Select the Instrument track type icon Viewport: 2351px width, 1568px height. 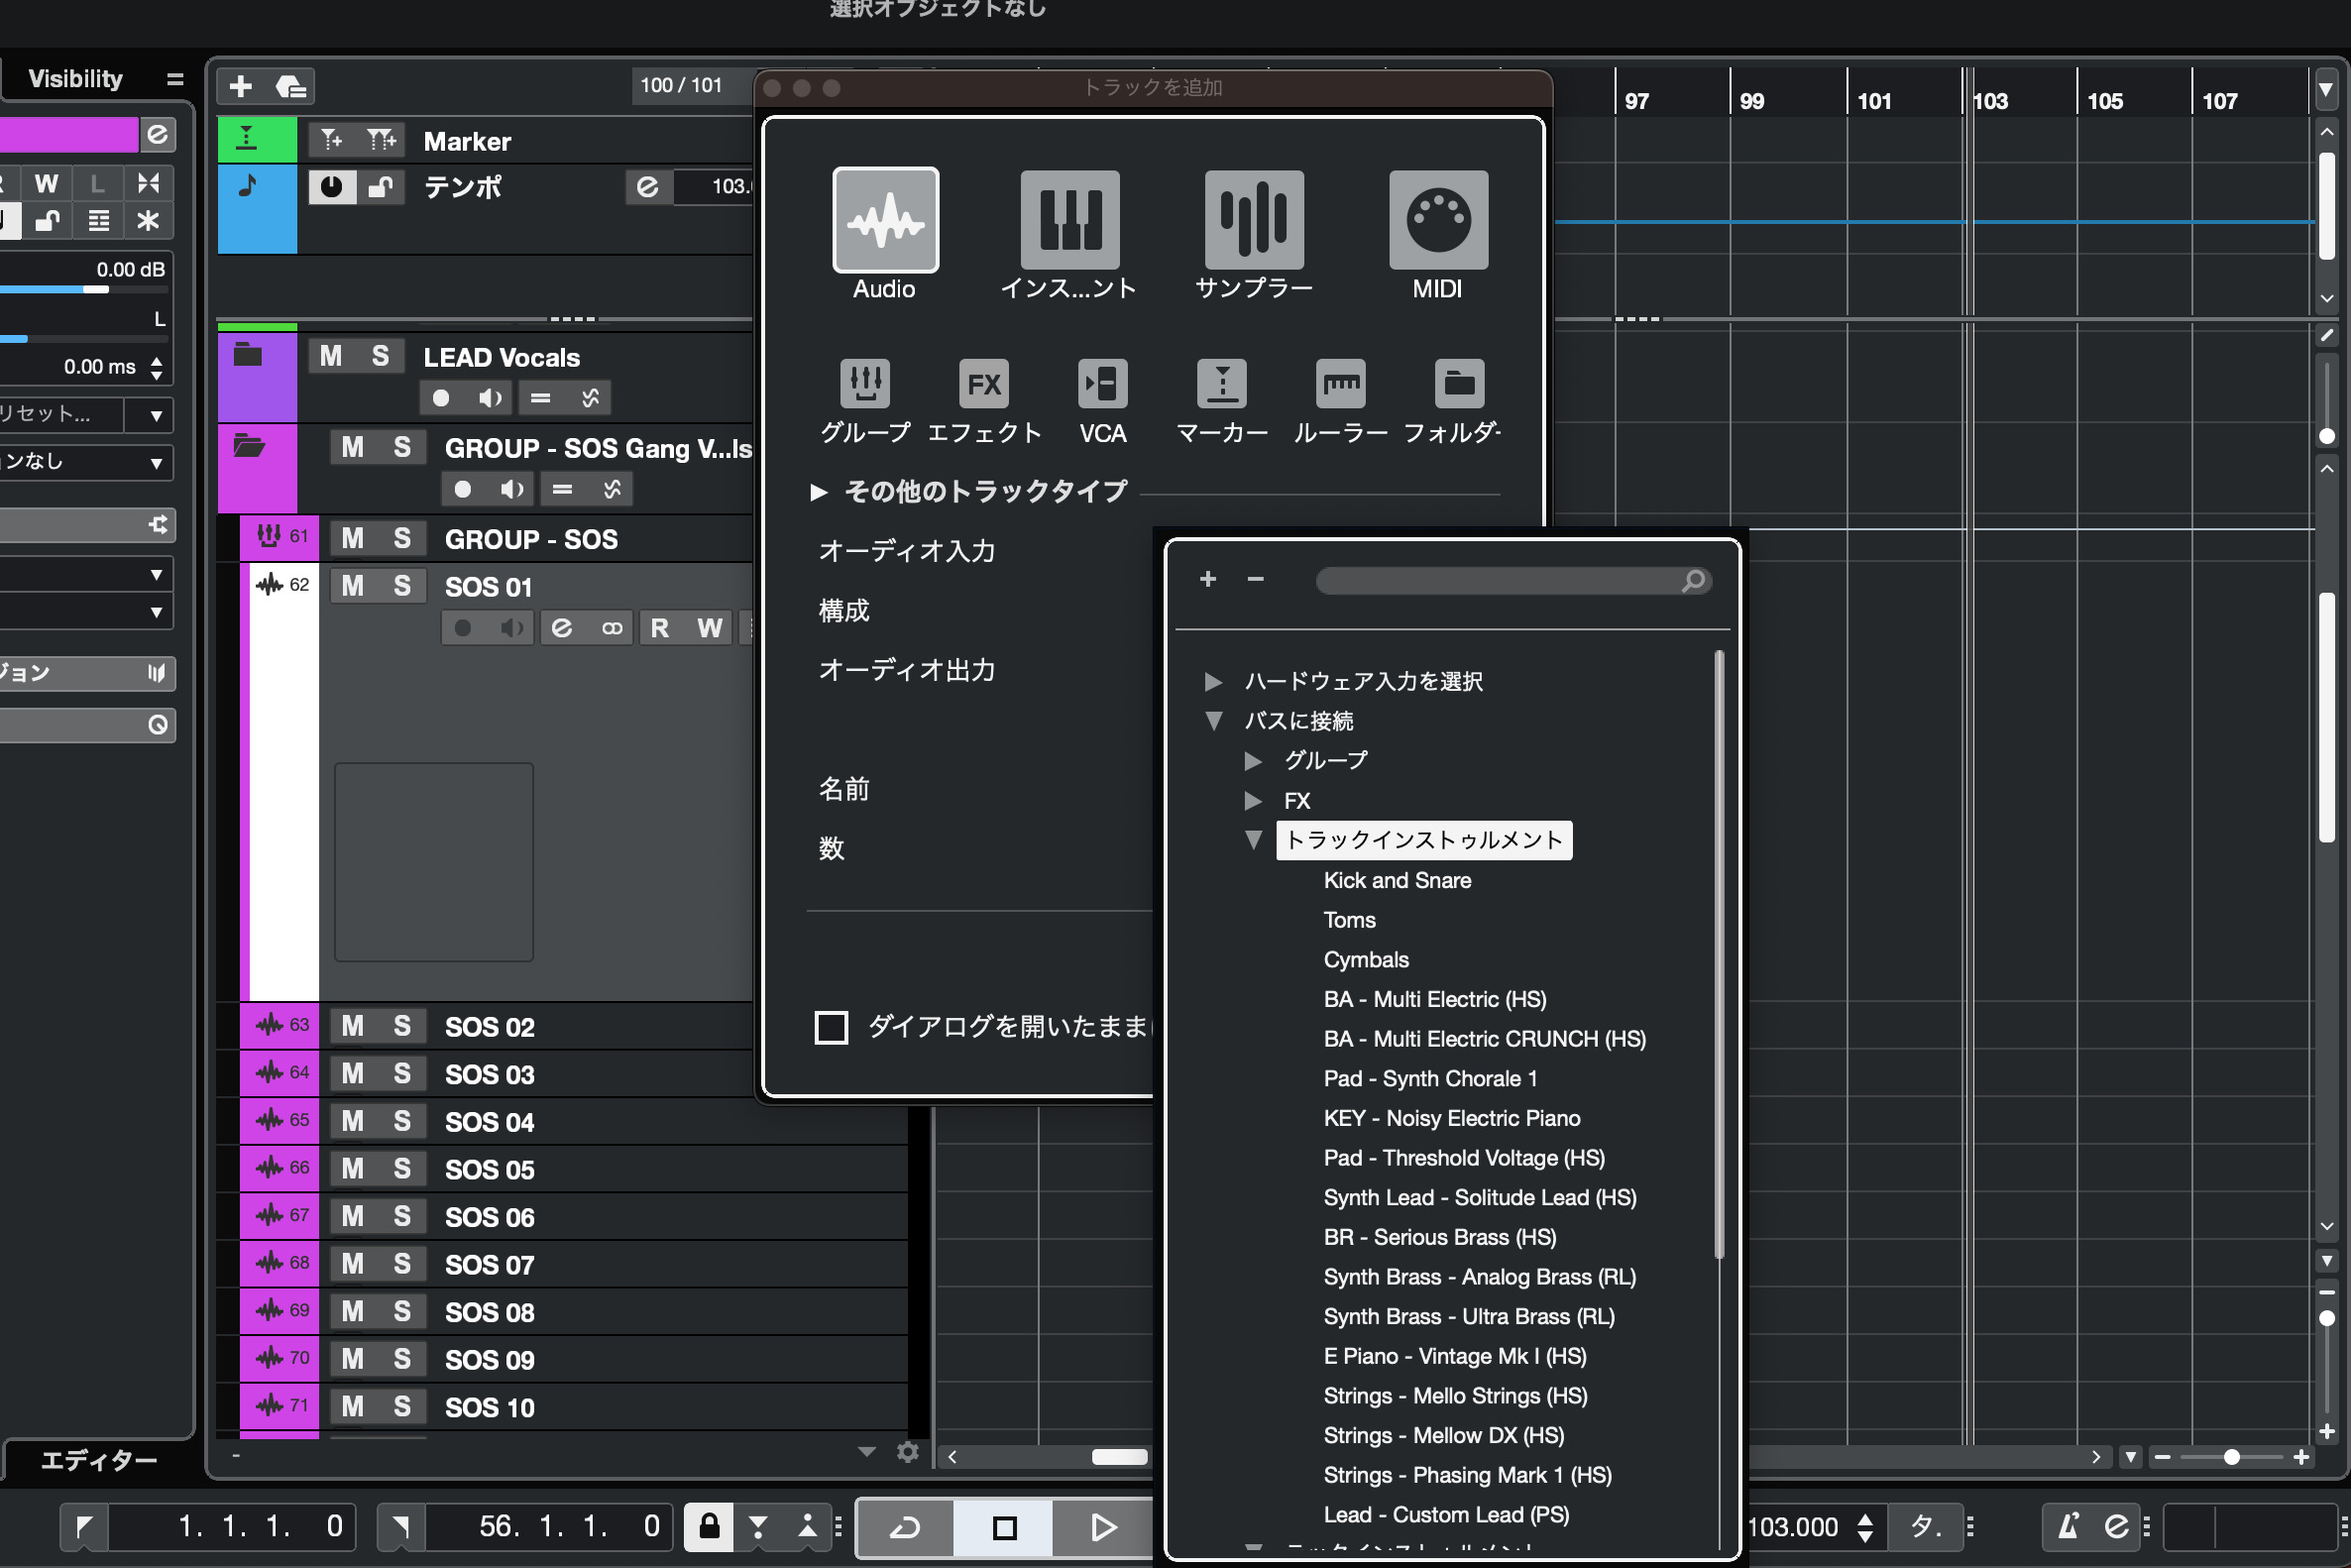(x=1069, y=220)
